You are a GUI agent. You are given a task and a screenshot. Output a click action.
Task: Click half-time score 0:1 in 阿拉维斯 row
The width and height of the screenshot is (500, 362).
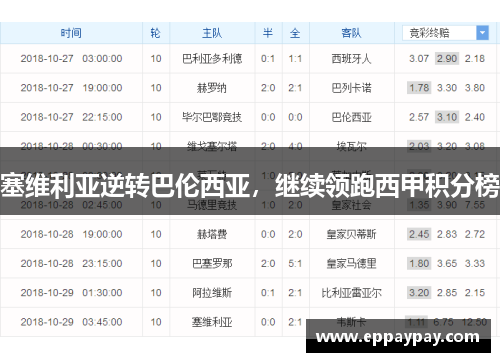[268, 293]
